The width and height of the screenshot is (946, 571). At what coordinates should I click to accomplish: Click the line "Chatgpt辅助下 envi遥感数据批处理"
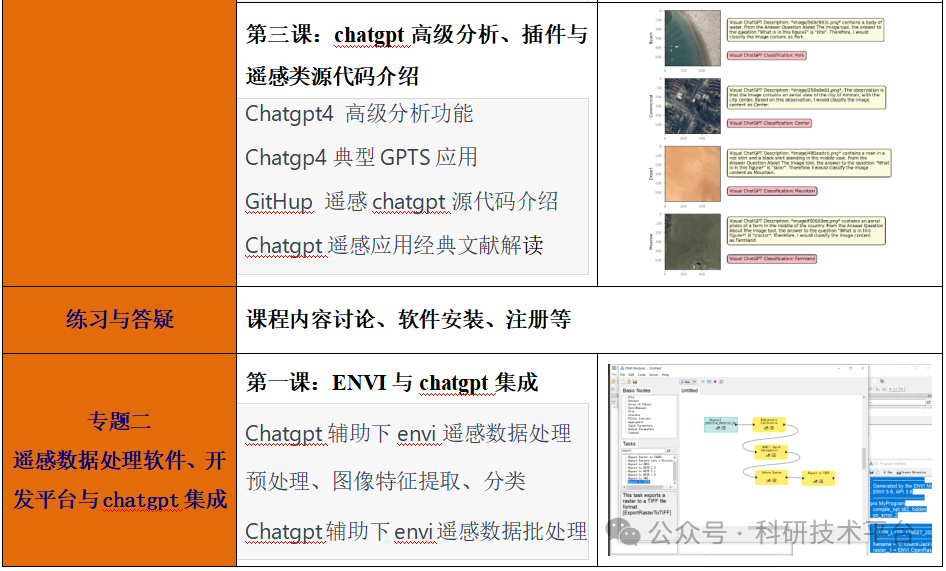click(416, 531)
